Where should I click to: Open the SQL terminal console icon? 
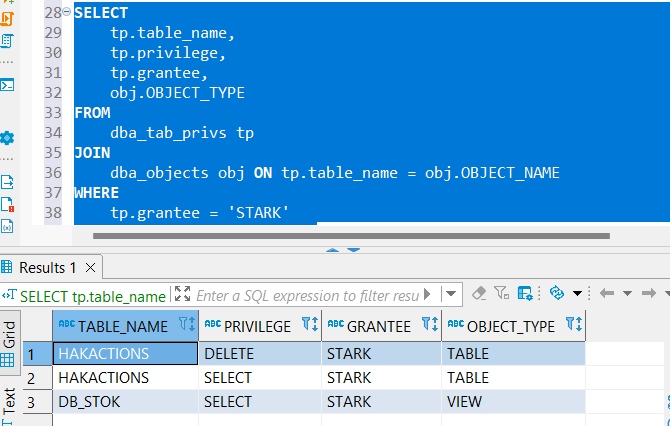7,85
